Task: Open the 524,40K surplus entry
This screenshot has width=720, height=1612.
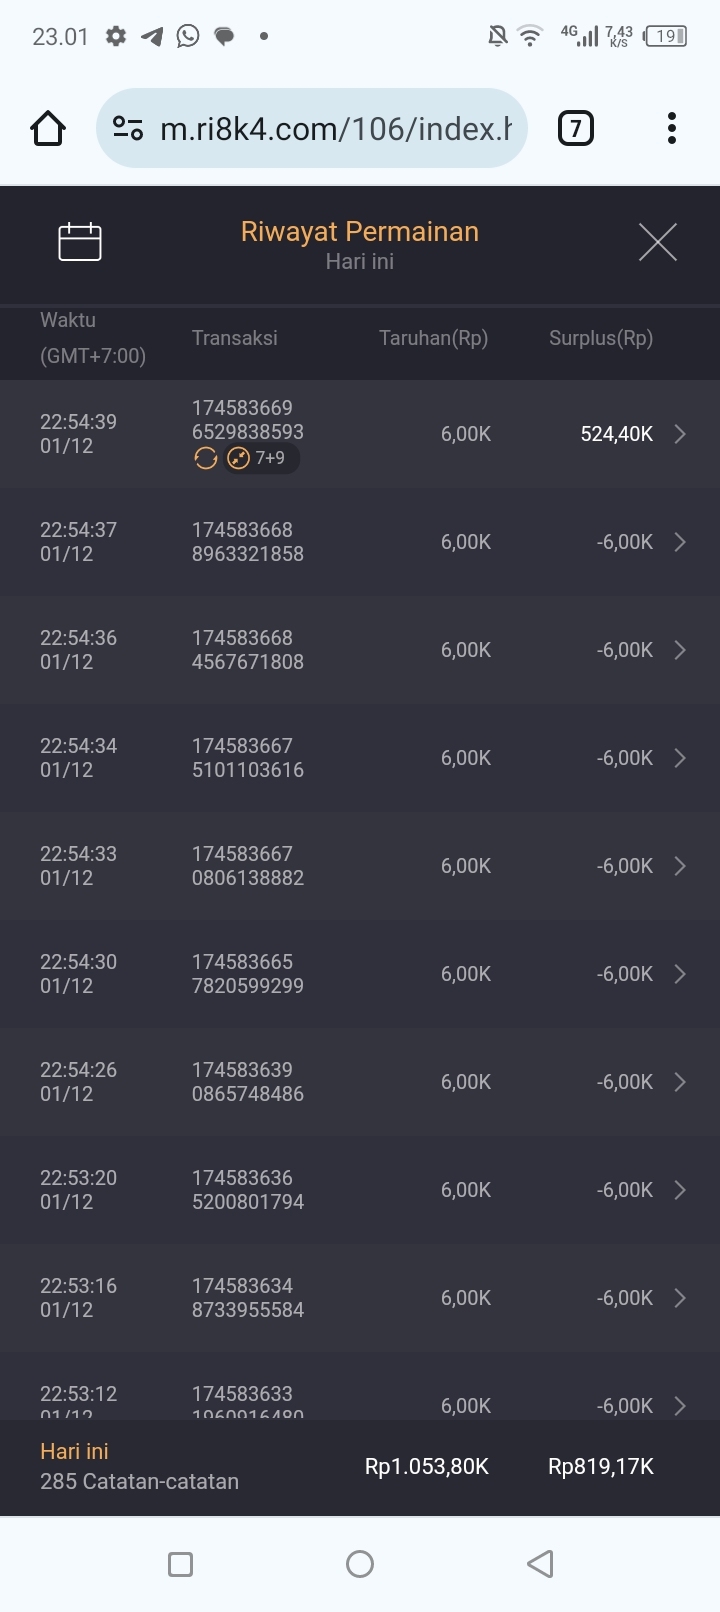Action: click(616, 434)
